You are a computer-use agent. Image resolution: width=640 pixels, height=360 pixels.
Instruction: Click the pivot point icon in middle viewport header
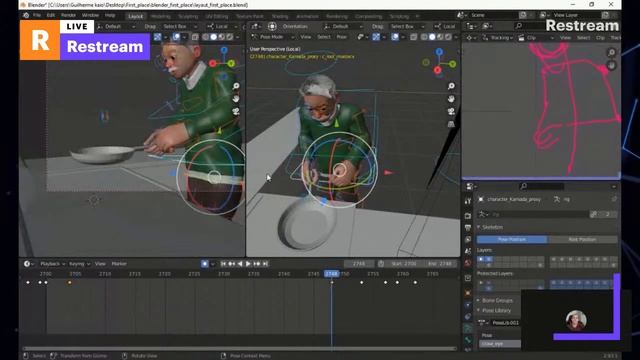coord(272,27)
